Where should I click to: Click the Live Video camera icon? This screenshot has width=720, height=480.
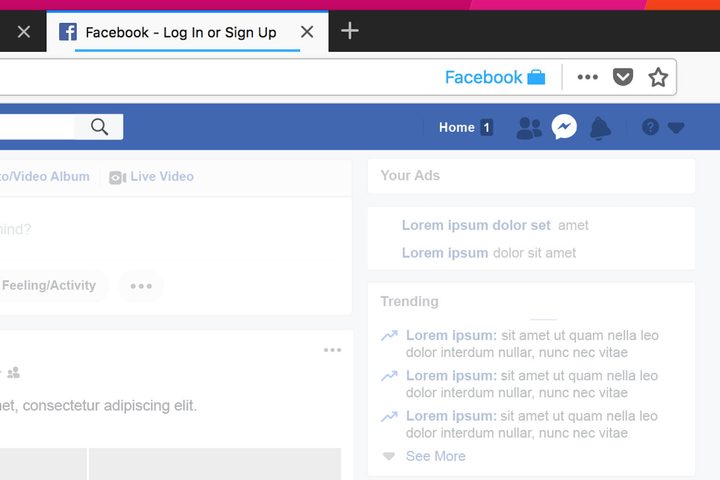click(x=117, y=177)
